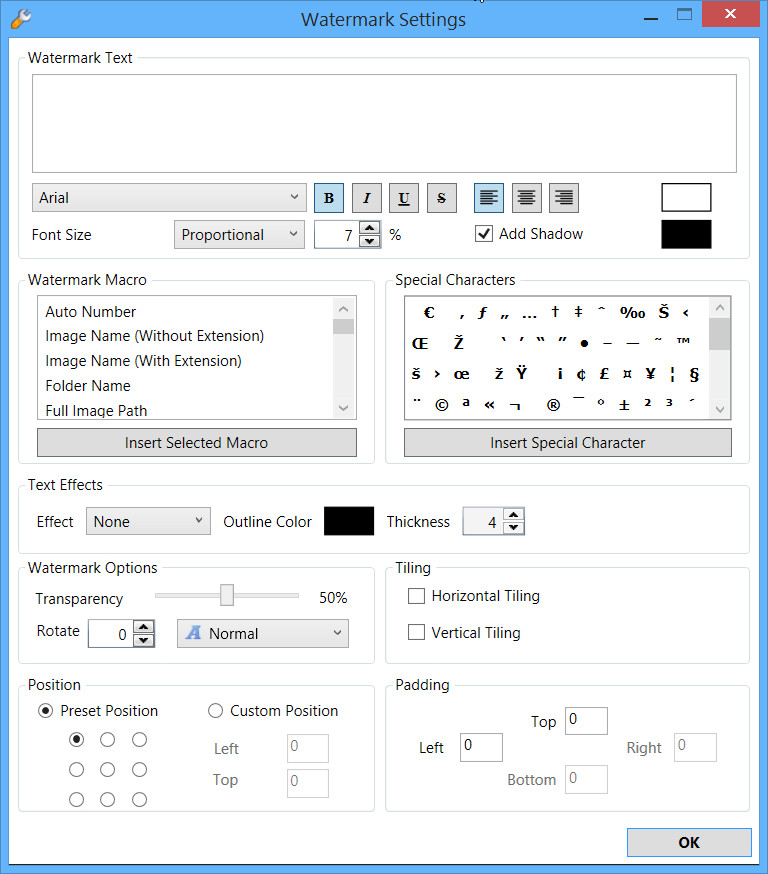The image size is (768, 874).
Task: Enable Horizontal Tiling
Action: tap(416, 596)
